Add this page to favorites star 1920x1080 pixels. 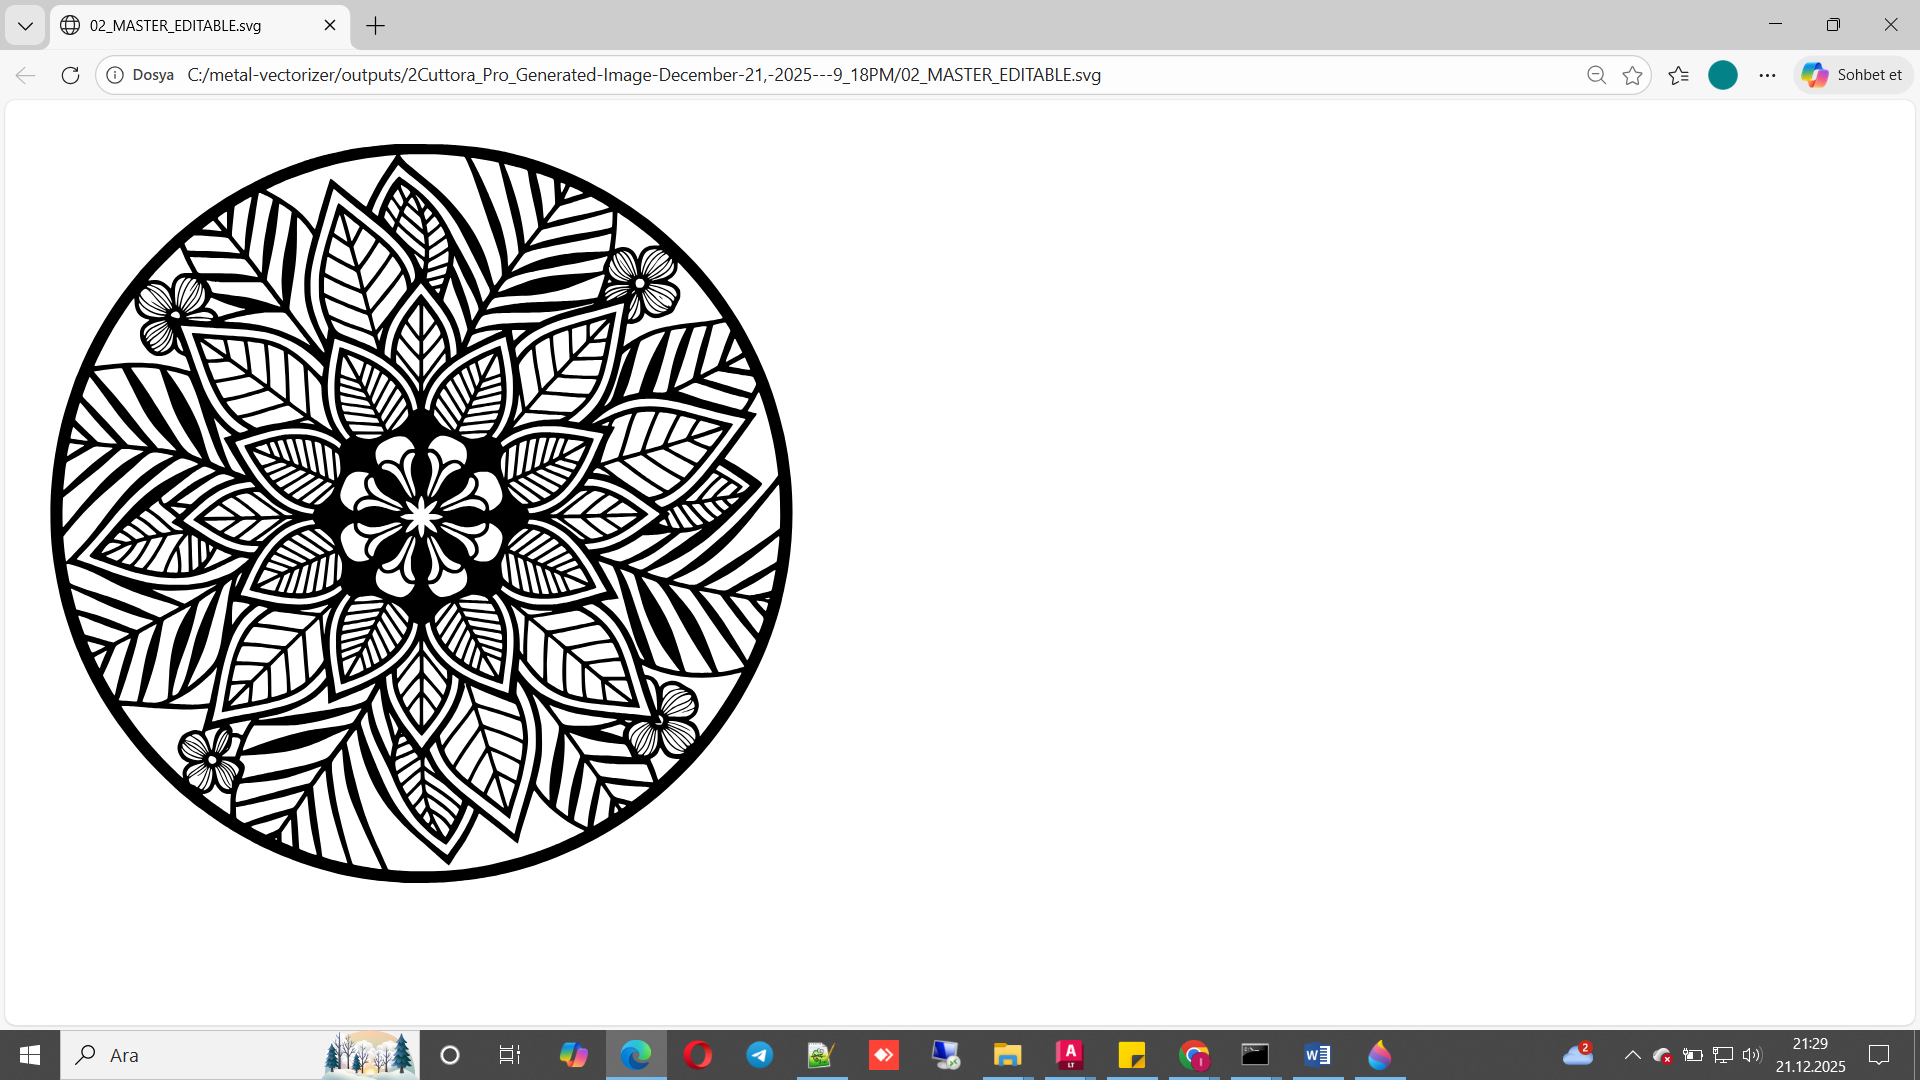coord(1632,75)
